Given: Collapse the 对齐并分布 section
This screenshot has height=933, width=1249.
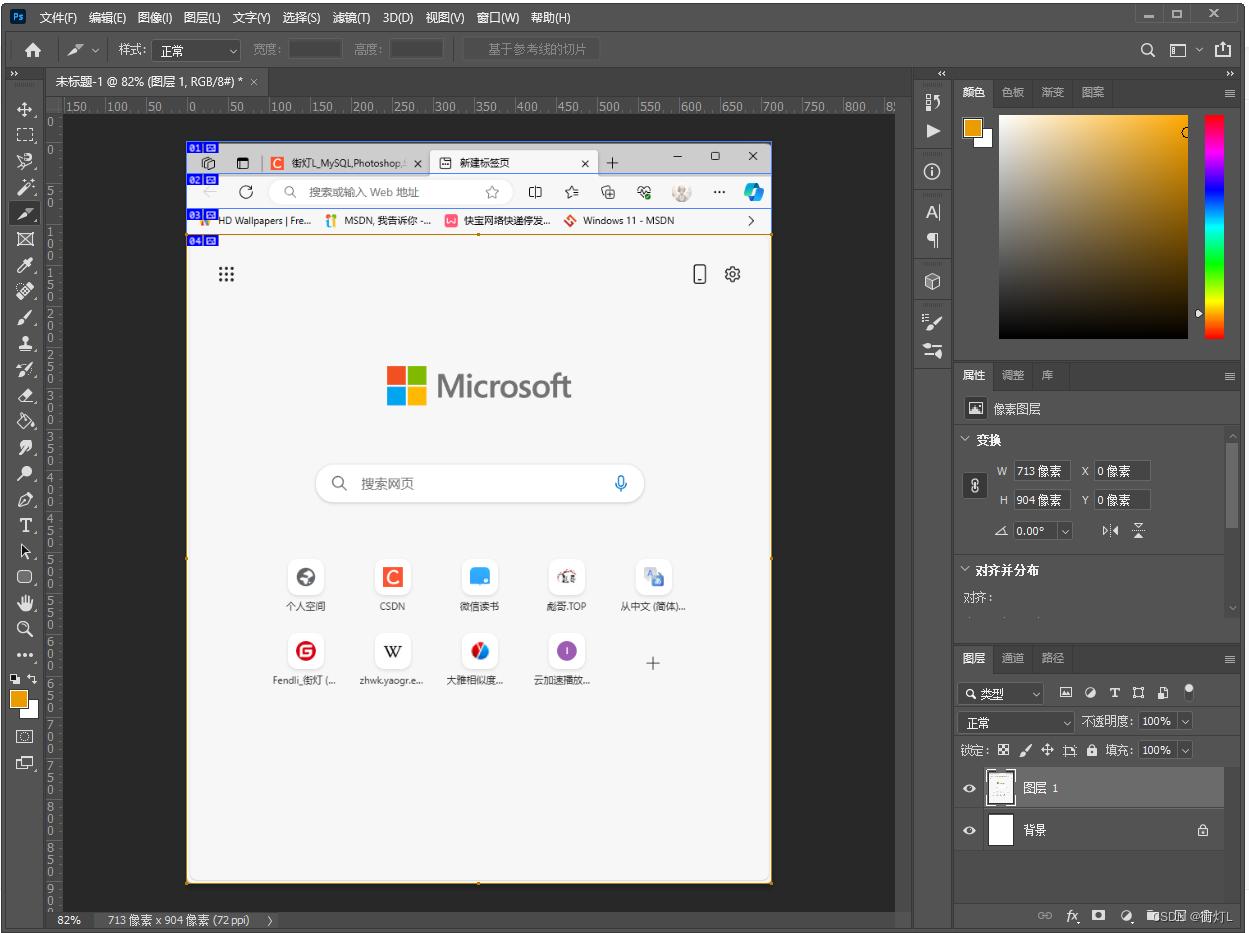Looking at the screenshot, I should click(965, 569).
